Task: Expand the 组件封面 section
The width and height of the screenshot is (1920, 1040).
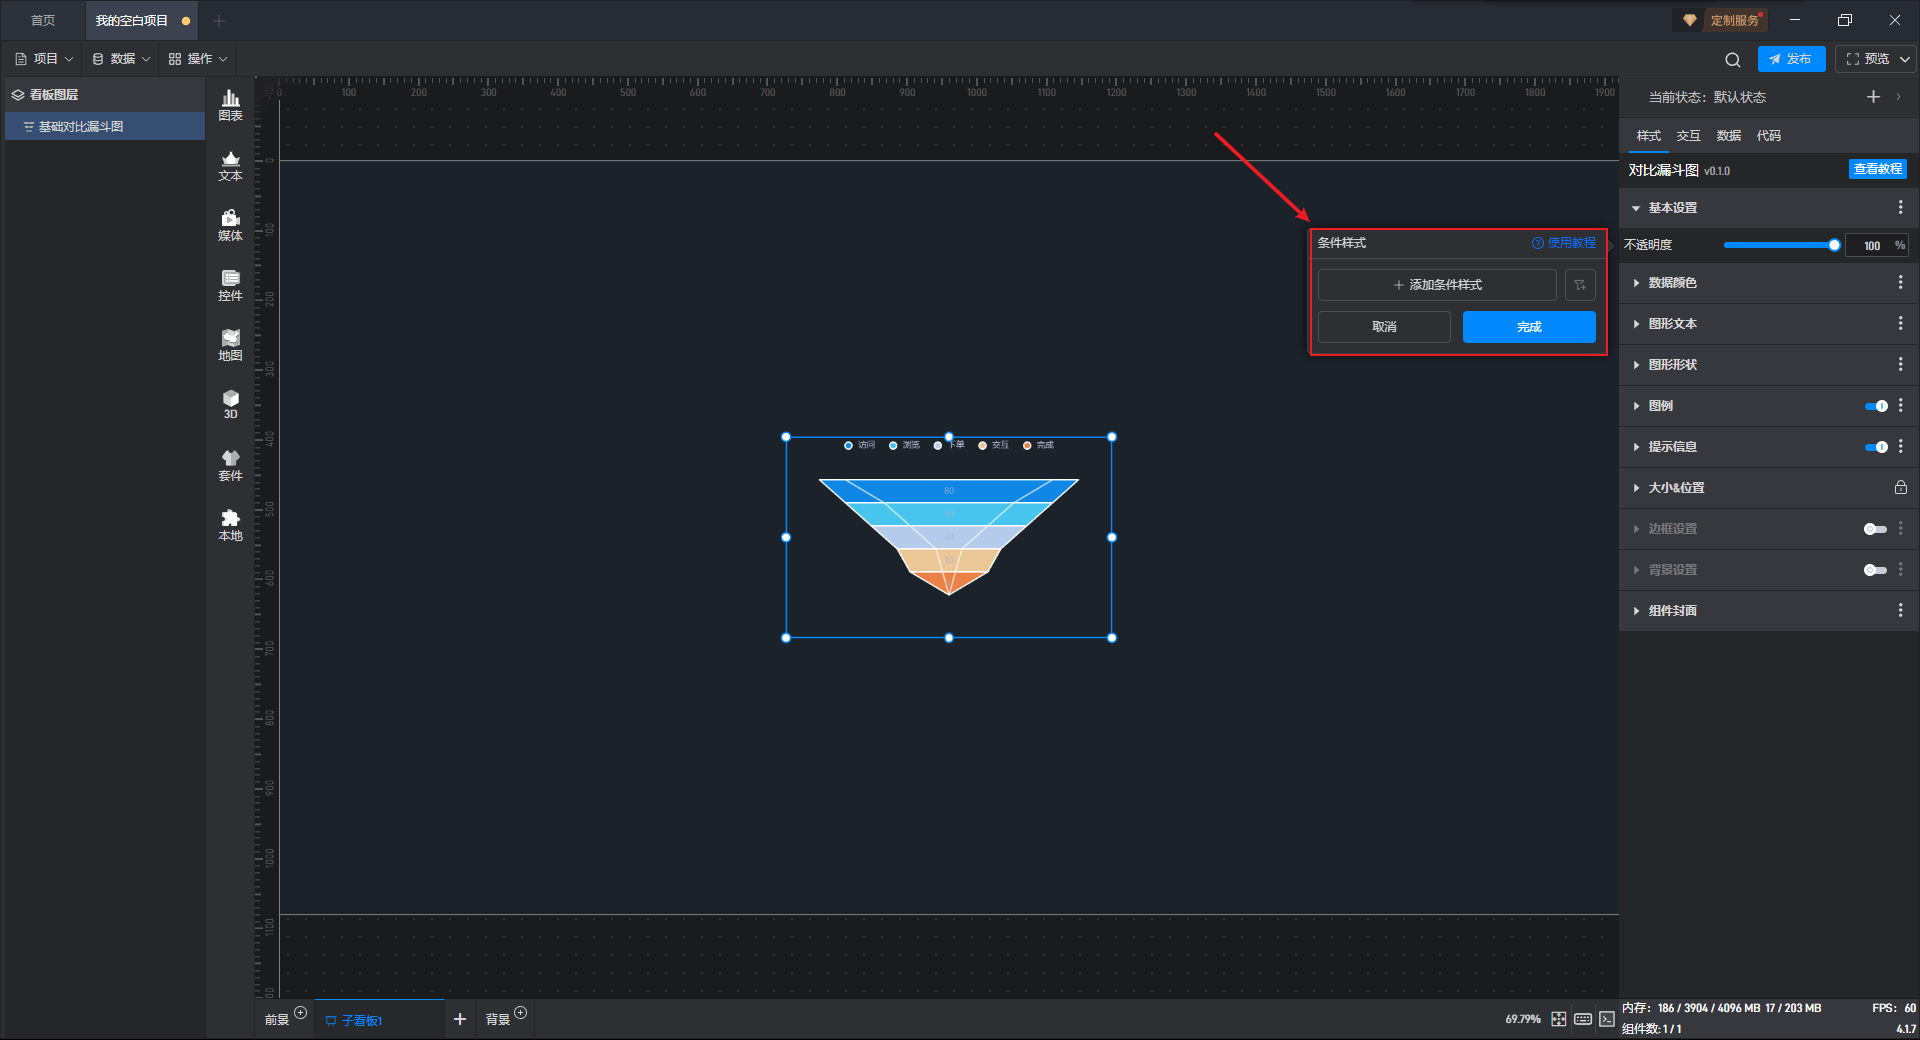Action: click(1636, 611)
